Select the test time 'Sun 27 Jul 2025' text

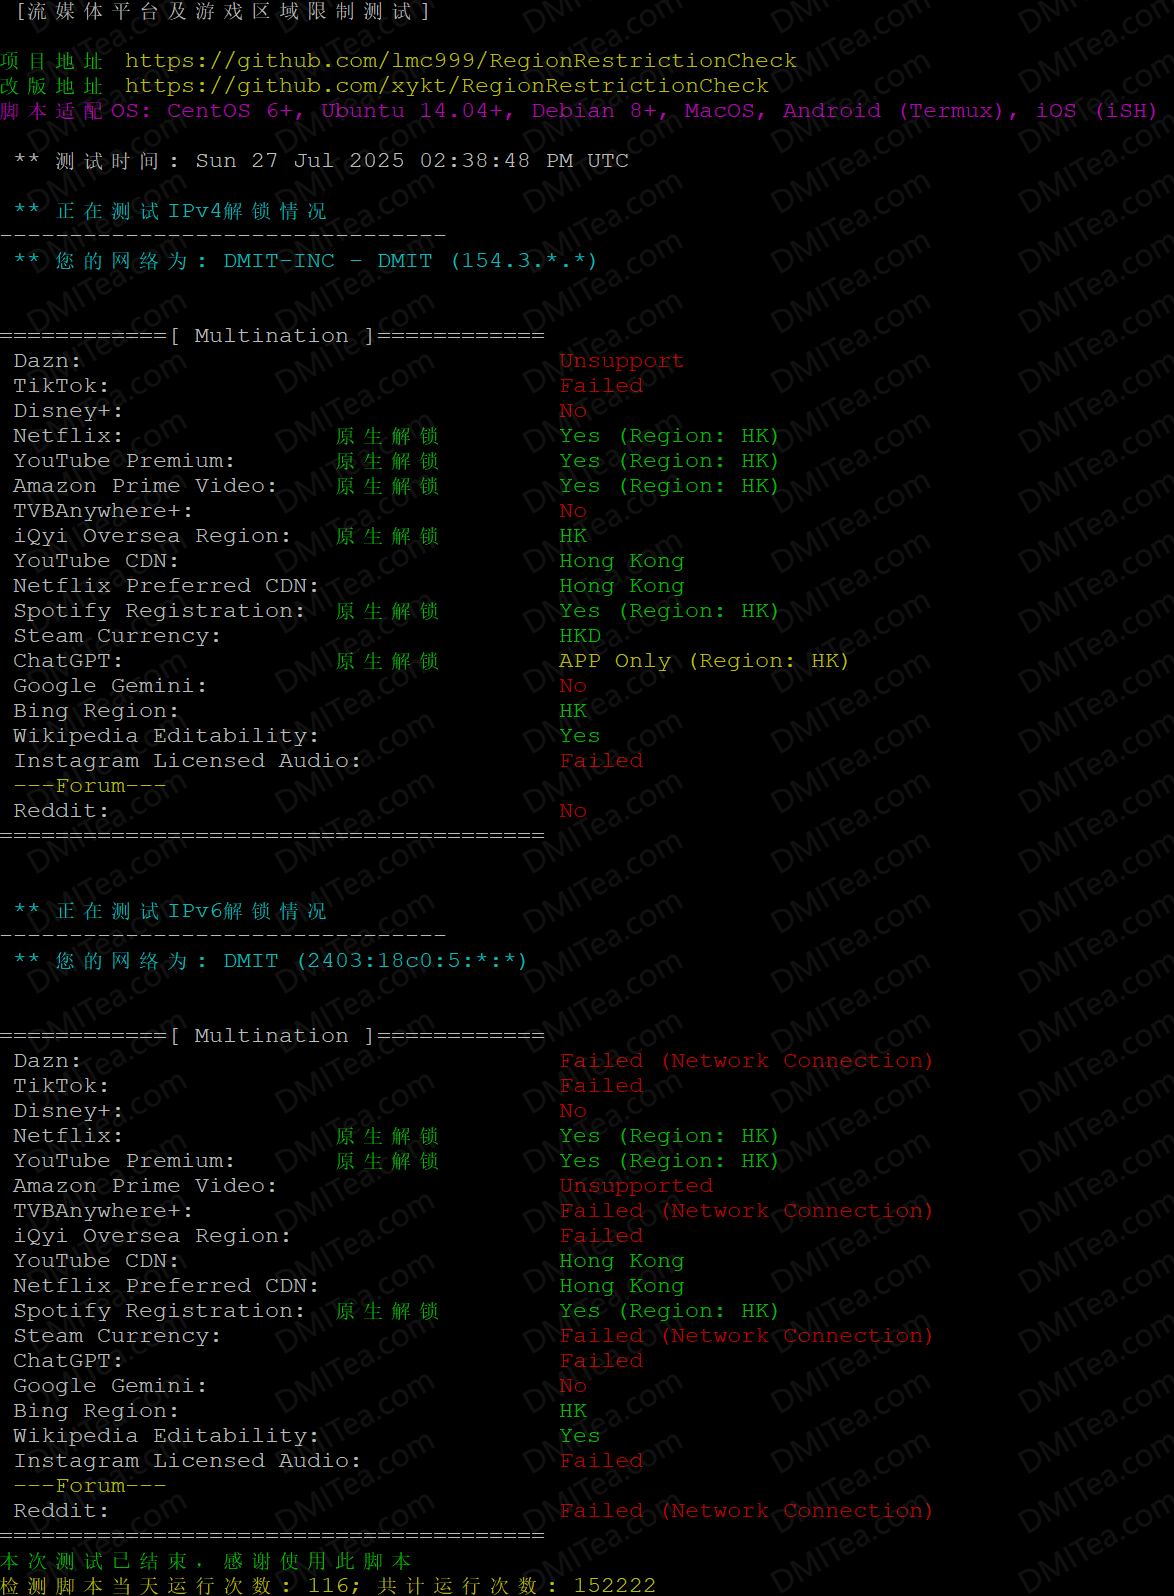300,161
